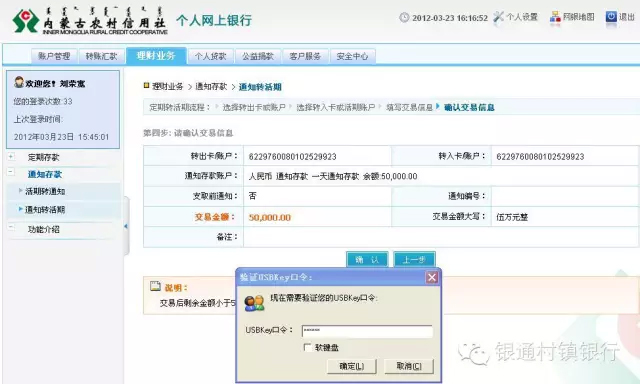Click step 确认交易信息
The image size is (640, 384).
(469, 107)
